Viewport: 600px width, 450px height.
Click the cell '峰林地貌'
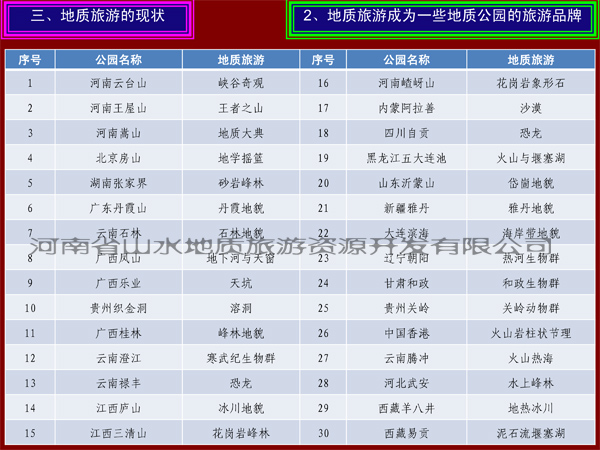(241, 333)
